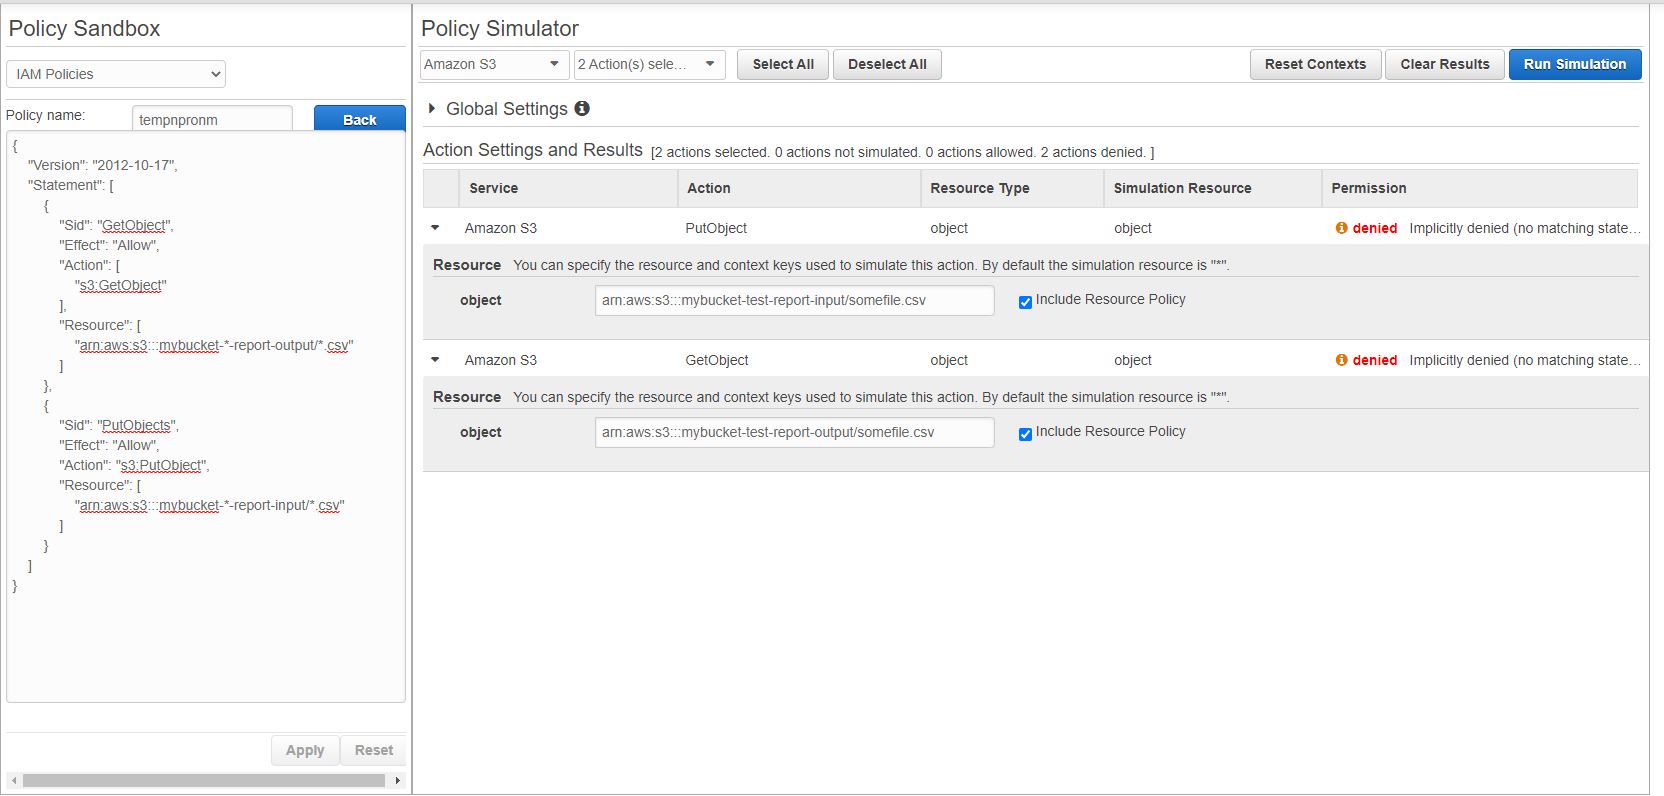Click the horizontal scrollbar in Policy Sandbox
This screenshot has height=796, width=1664.
coord(204,780)
